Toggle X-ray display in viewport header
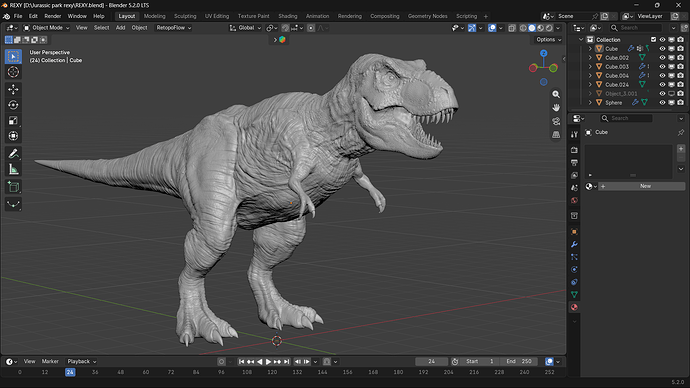This screenshot has width=690, height=388. [512, 28]
